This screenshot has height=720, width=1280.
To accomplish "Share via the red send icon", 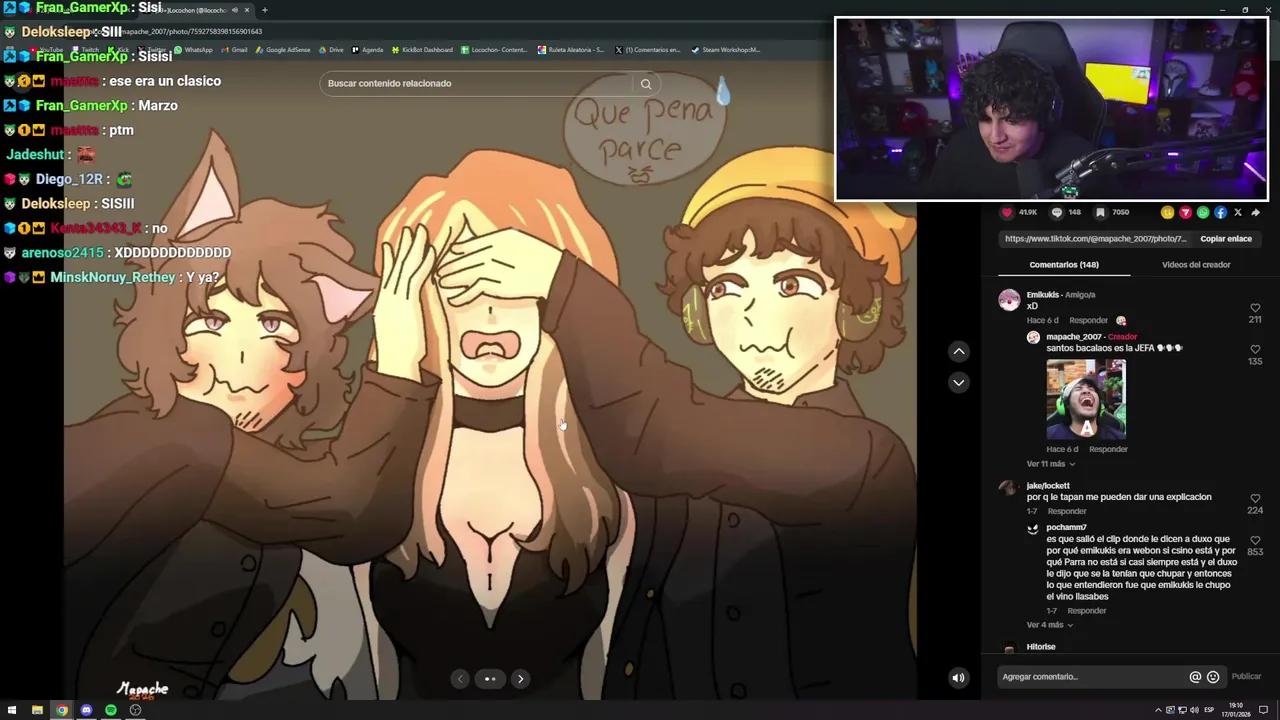I will click(x=1185, y=212).
